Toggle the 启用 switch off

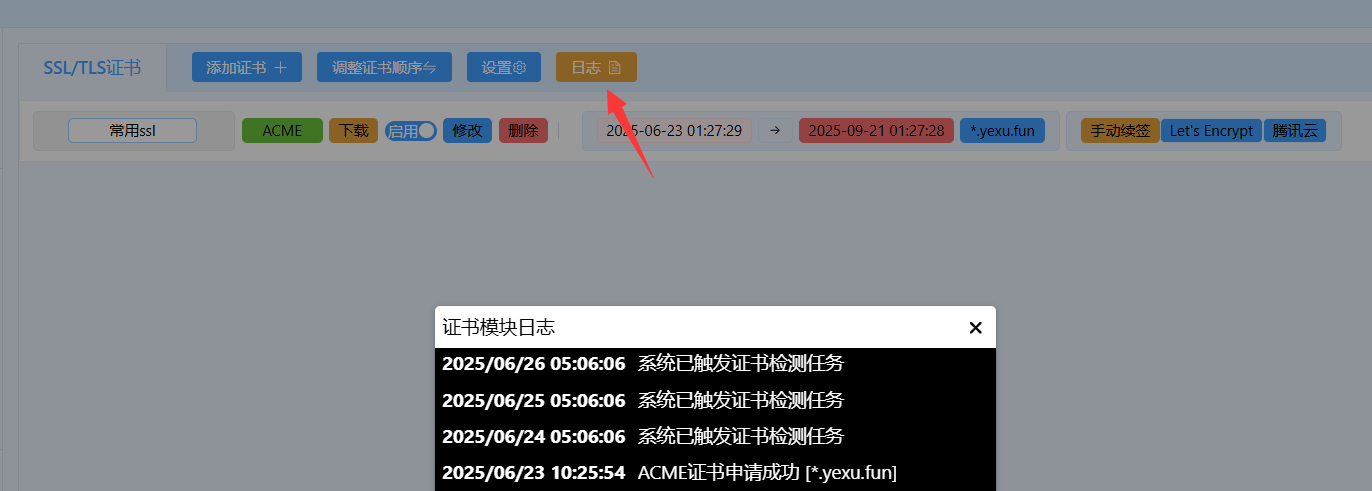411,131
